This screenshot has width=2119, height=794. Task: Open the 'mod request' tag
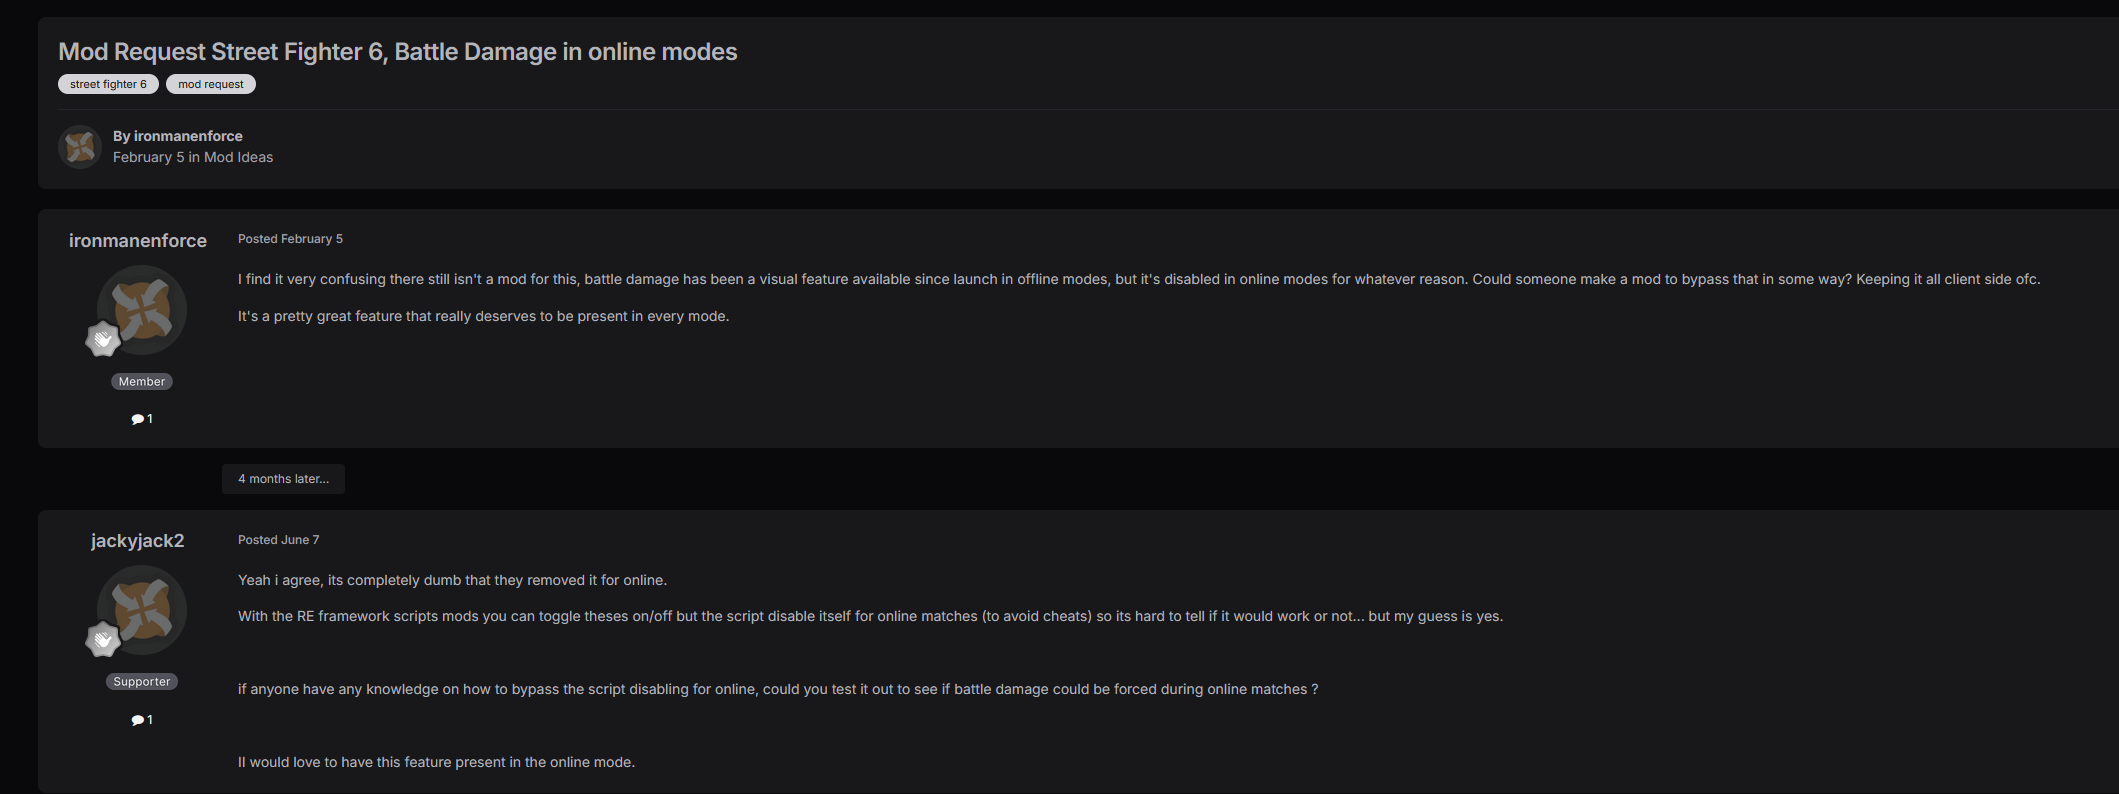(x=210, y=84)
